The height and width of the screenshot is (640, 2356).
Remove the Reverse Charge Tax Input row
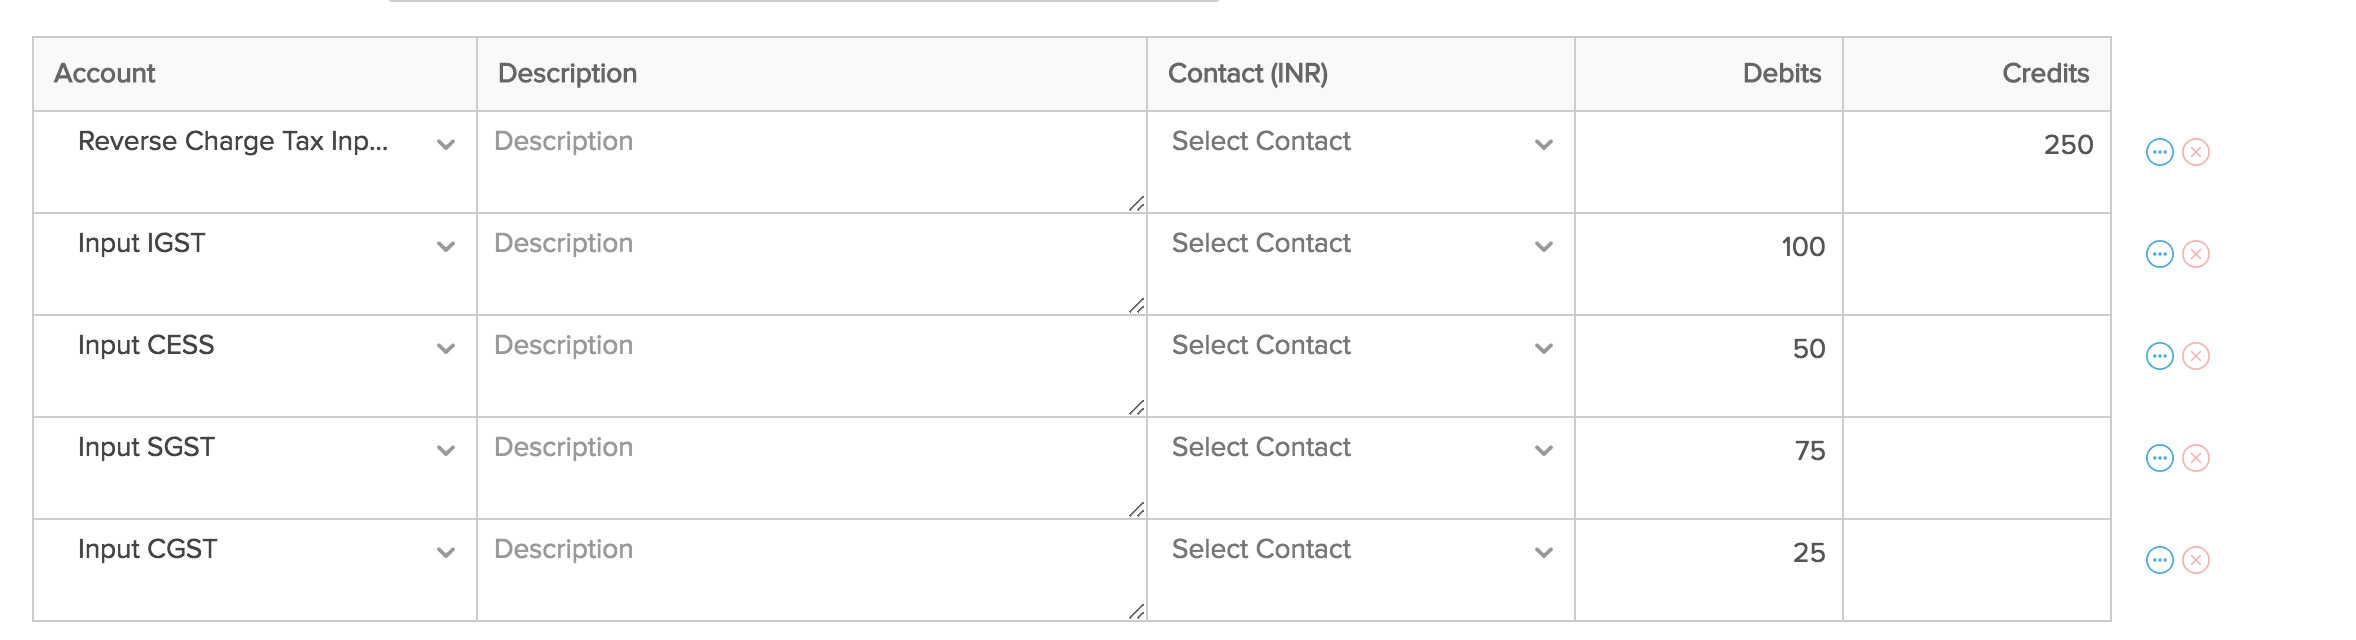pos(2196,152)
